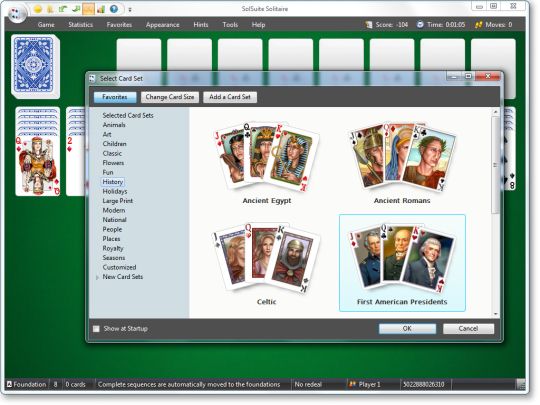This screenshot has width=540, height=405.
Task: Select Places category
Action: 111,239
